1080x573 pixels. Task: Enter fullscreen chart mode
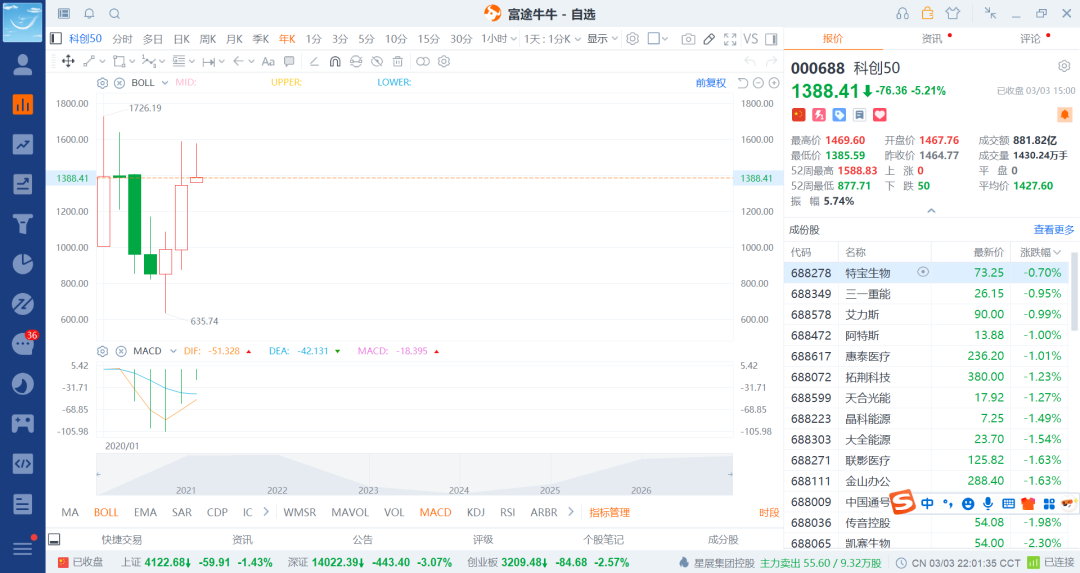730,39
